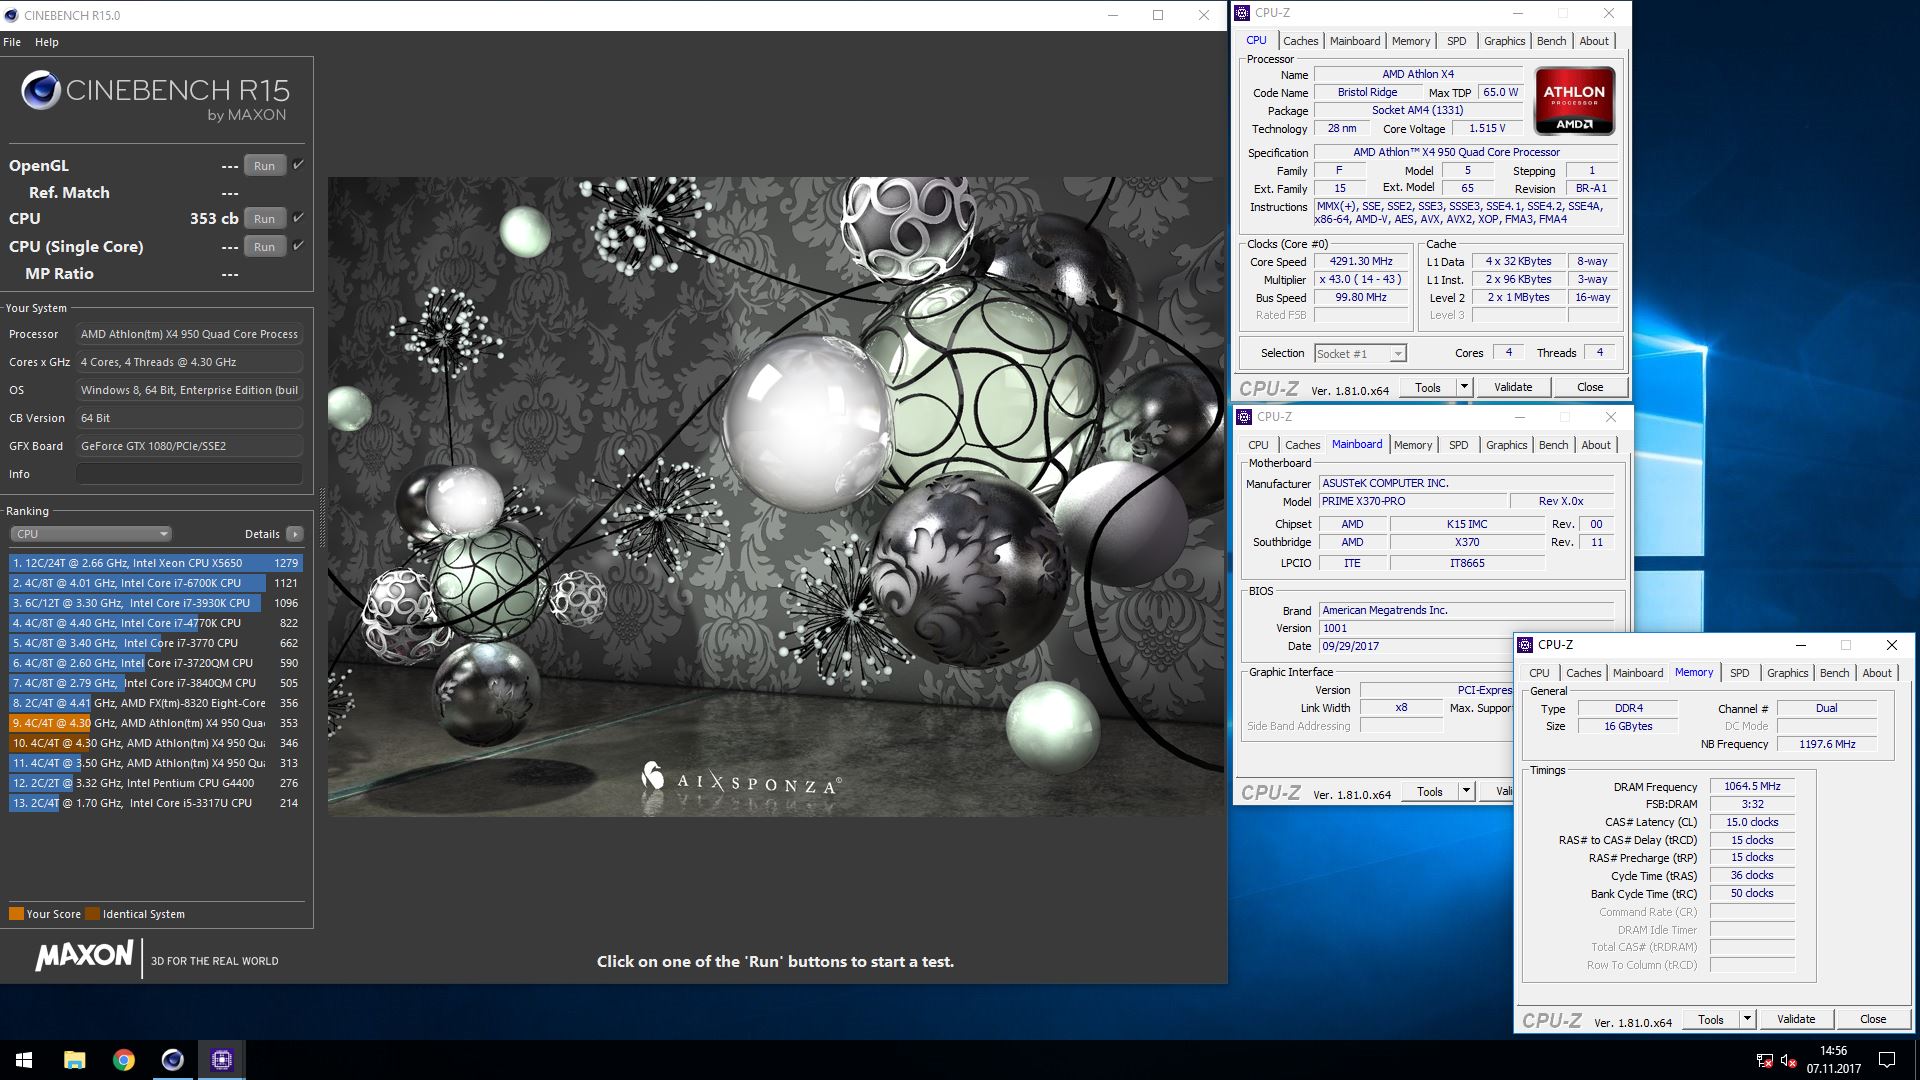Click Validate in the CPU-Z Memory window
Image resolution: width=1920 pixels, height=1080 pixels.
pyautogui.click(x=1795, y=1019)
